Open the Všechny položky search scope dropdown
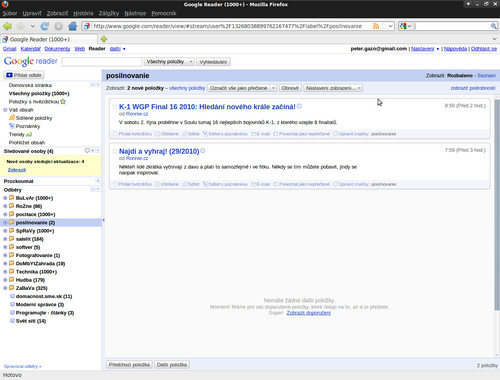Image resolution: width=500 pixels, height=380 pixels. [169, 62]
